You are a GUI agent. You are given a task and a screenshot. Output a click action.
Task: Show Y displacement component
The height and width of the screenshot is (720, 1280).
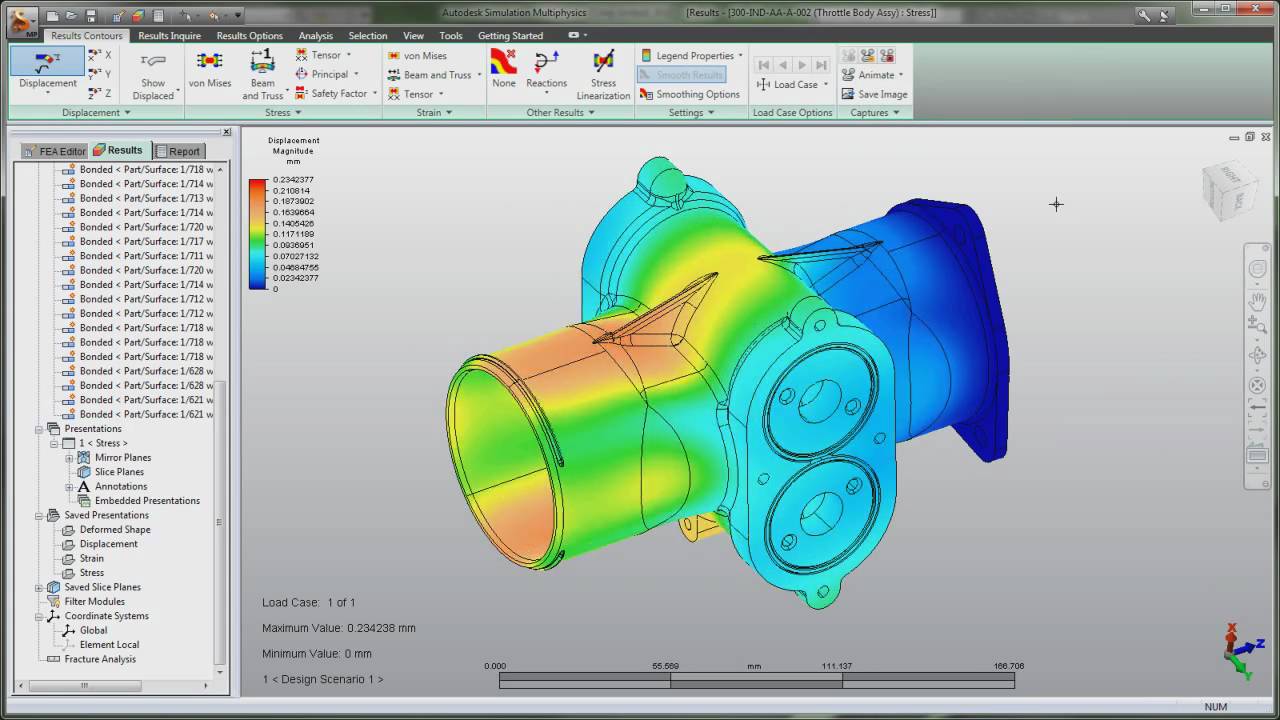pyautogui.click(x=100, y=74)
